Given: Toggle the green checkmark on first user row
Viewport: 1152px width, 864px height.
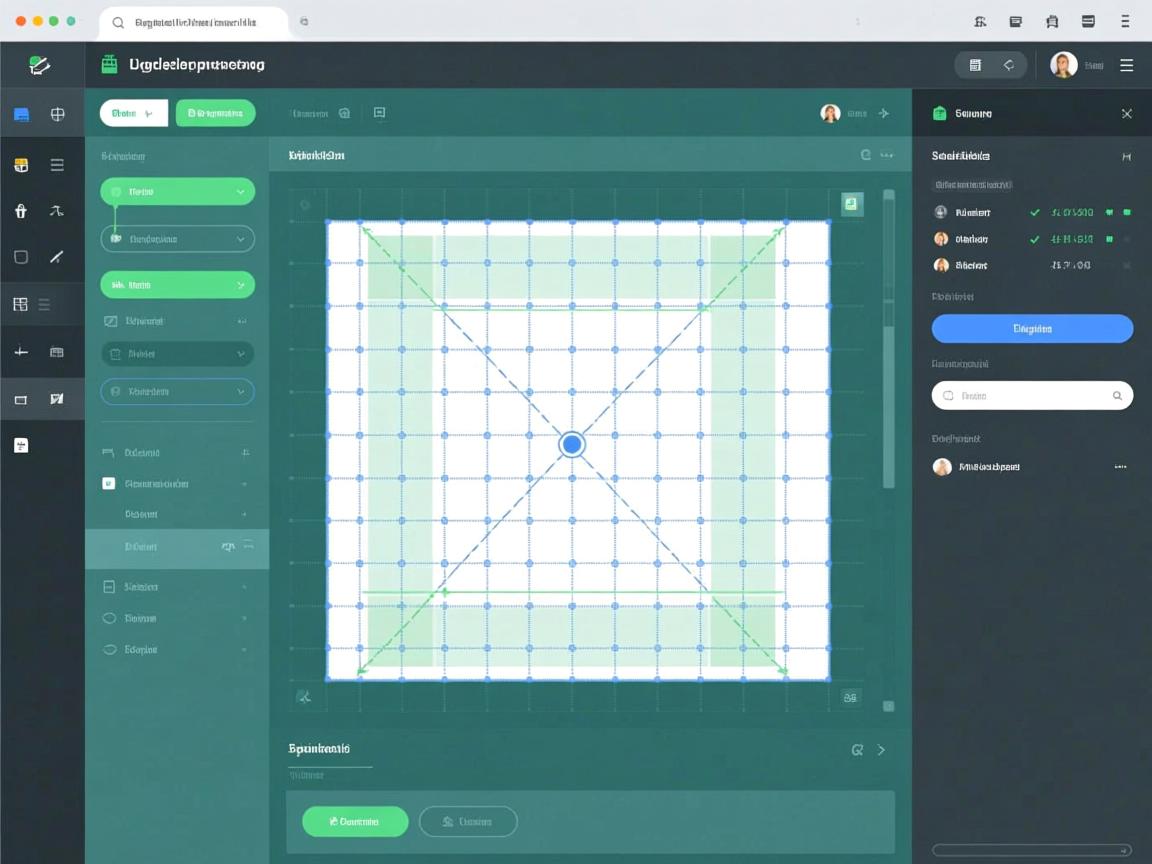Looking at the screenshot, I should tap(1035, 213).
